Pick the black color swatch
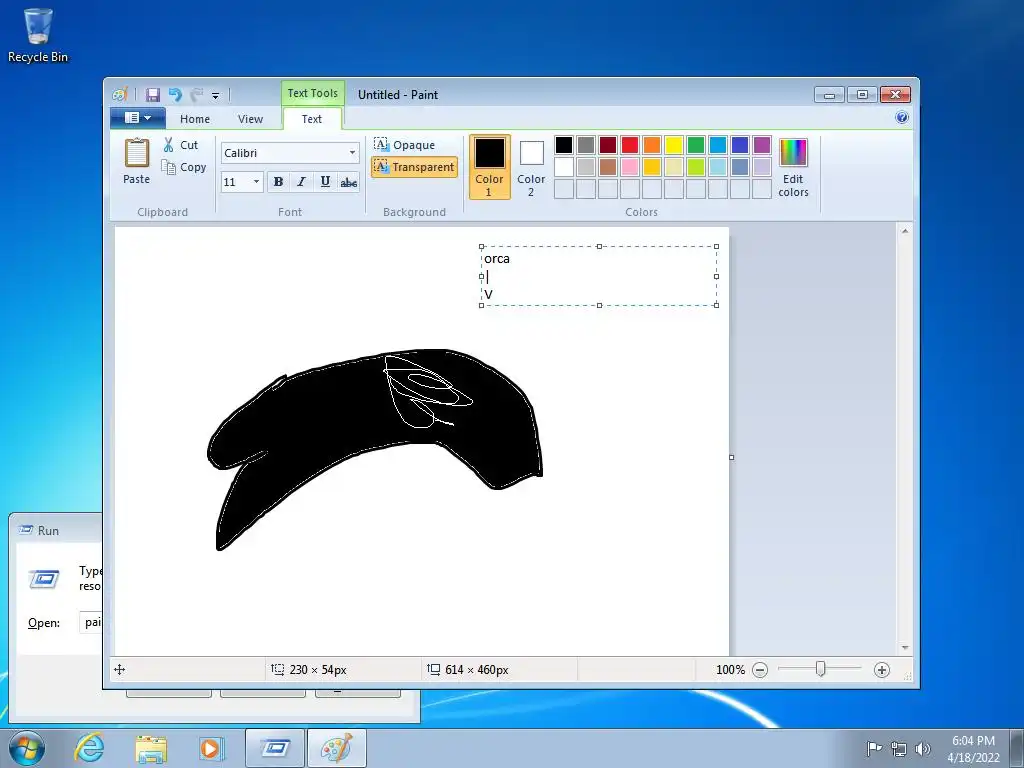This screenshot has height=768, width=1024. (564, 145)
